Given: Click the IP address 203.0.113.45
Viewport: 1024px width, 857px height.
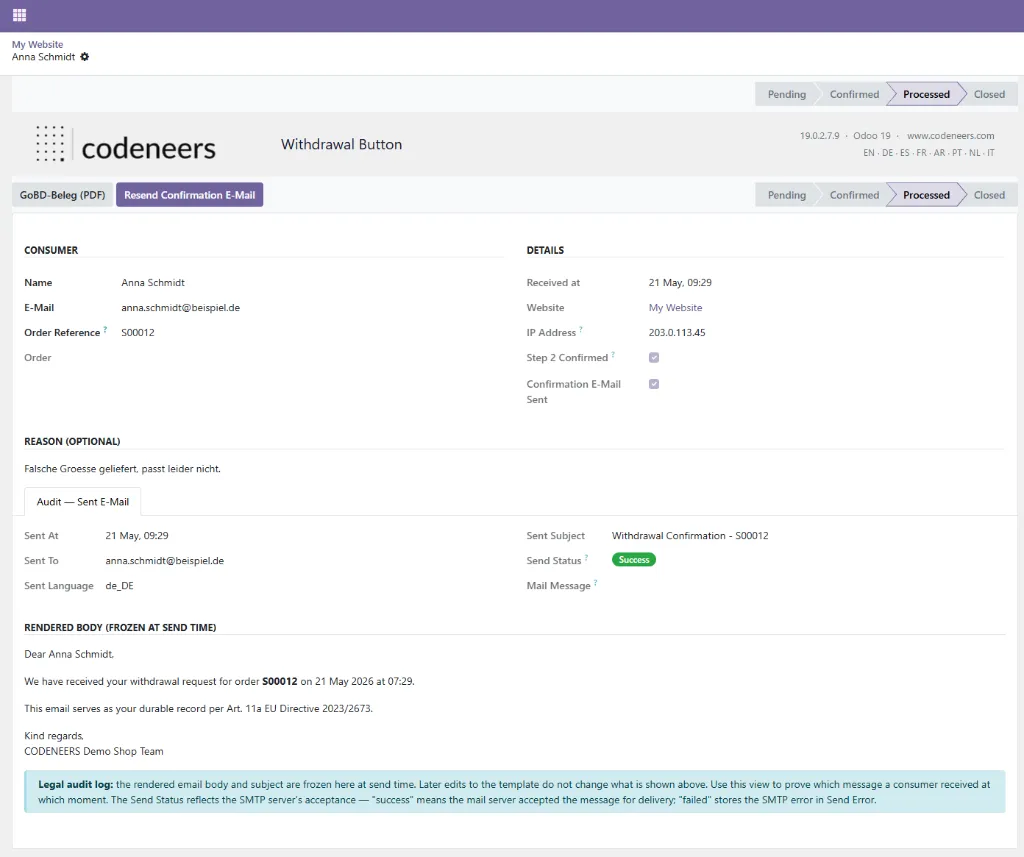Looking at the screenshot, I should [677, 332].
